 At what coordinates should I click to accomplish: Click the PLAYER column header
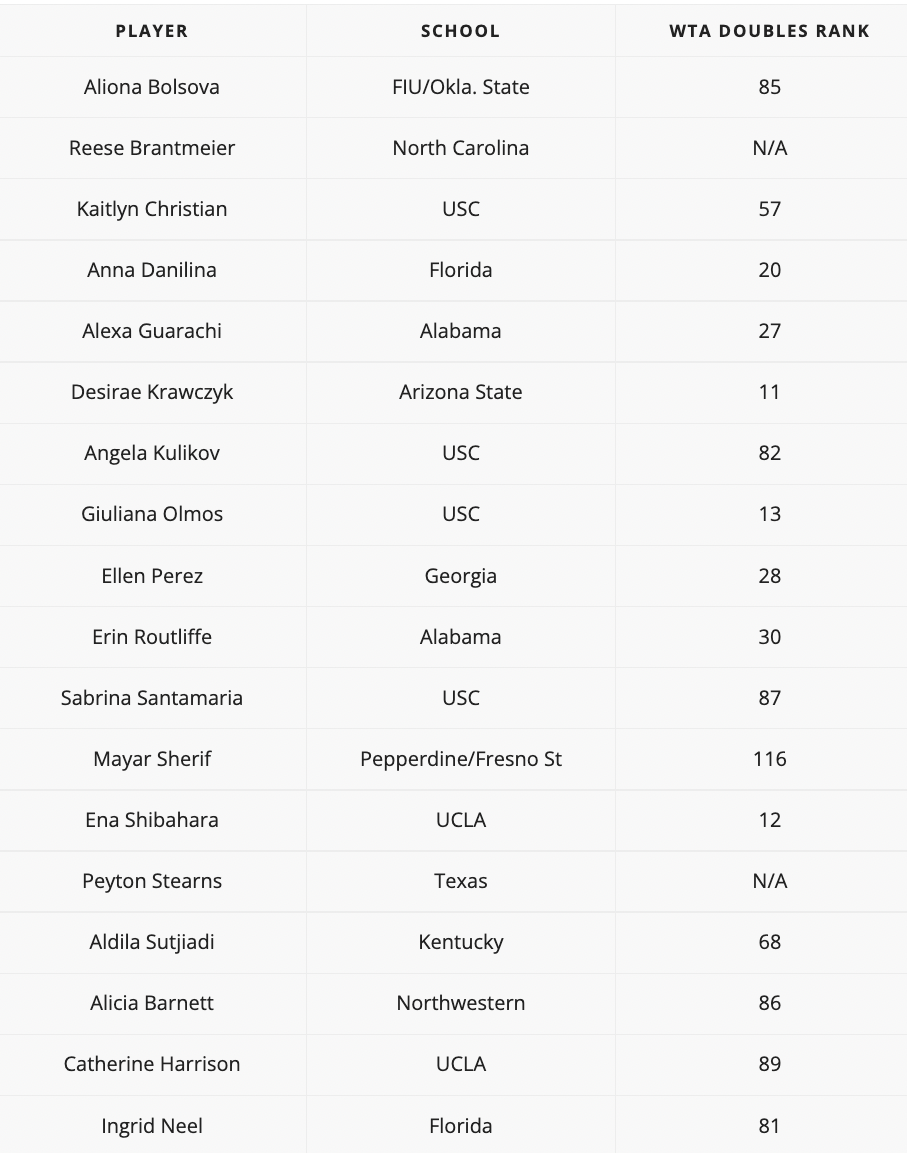click(152, 31)
